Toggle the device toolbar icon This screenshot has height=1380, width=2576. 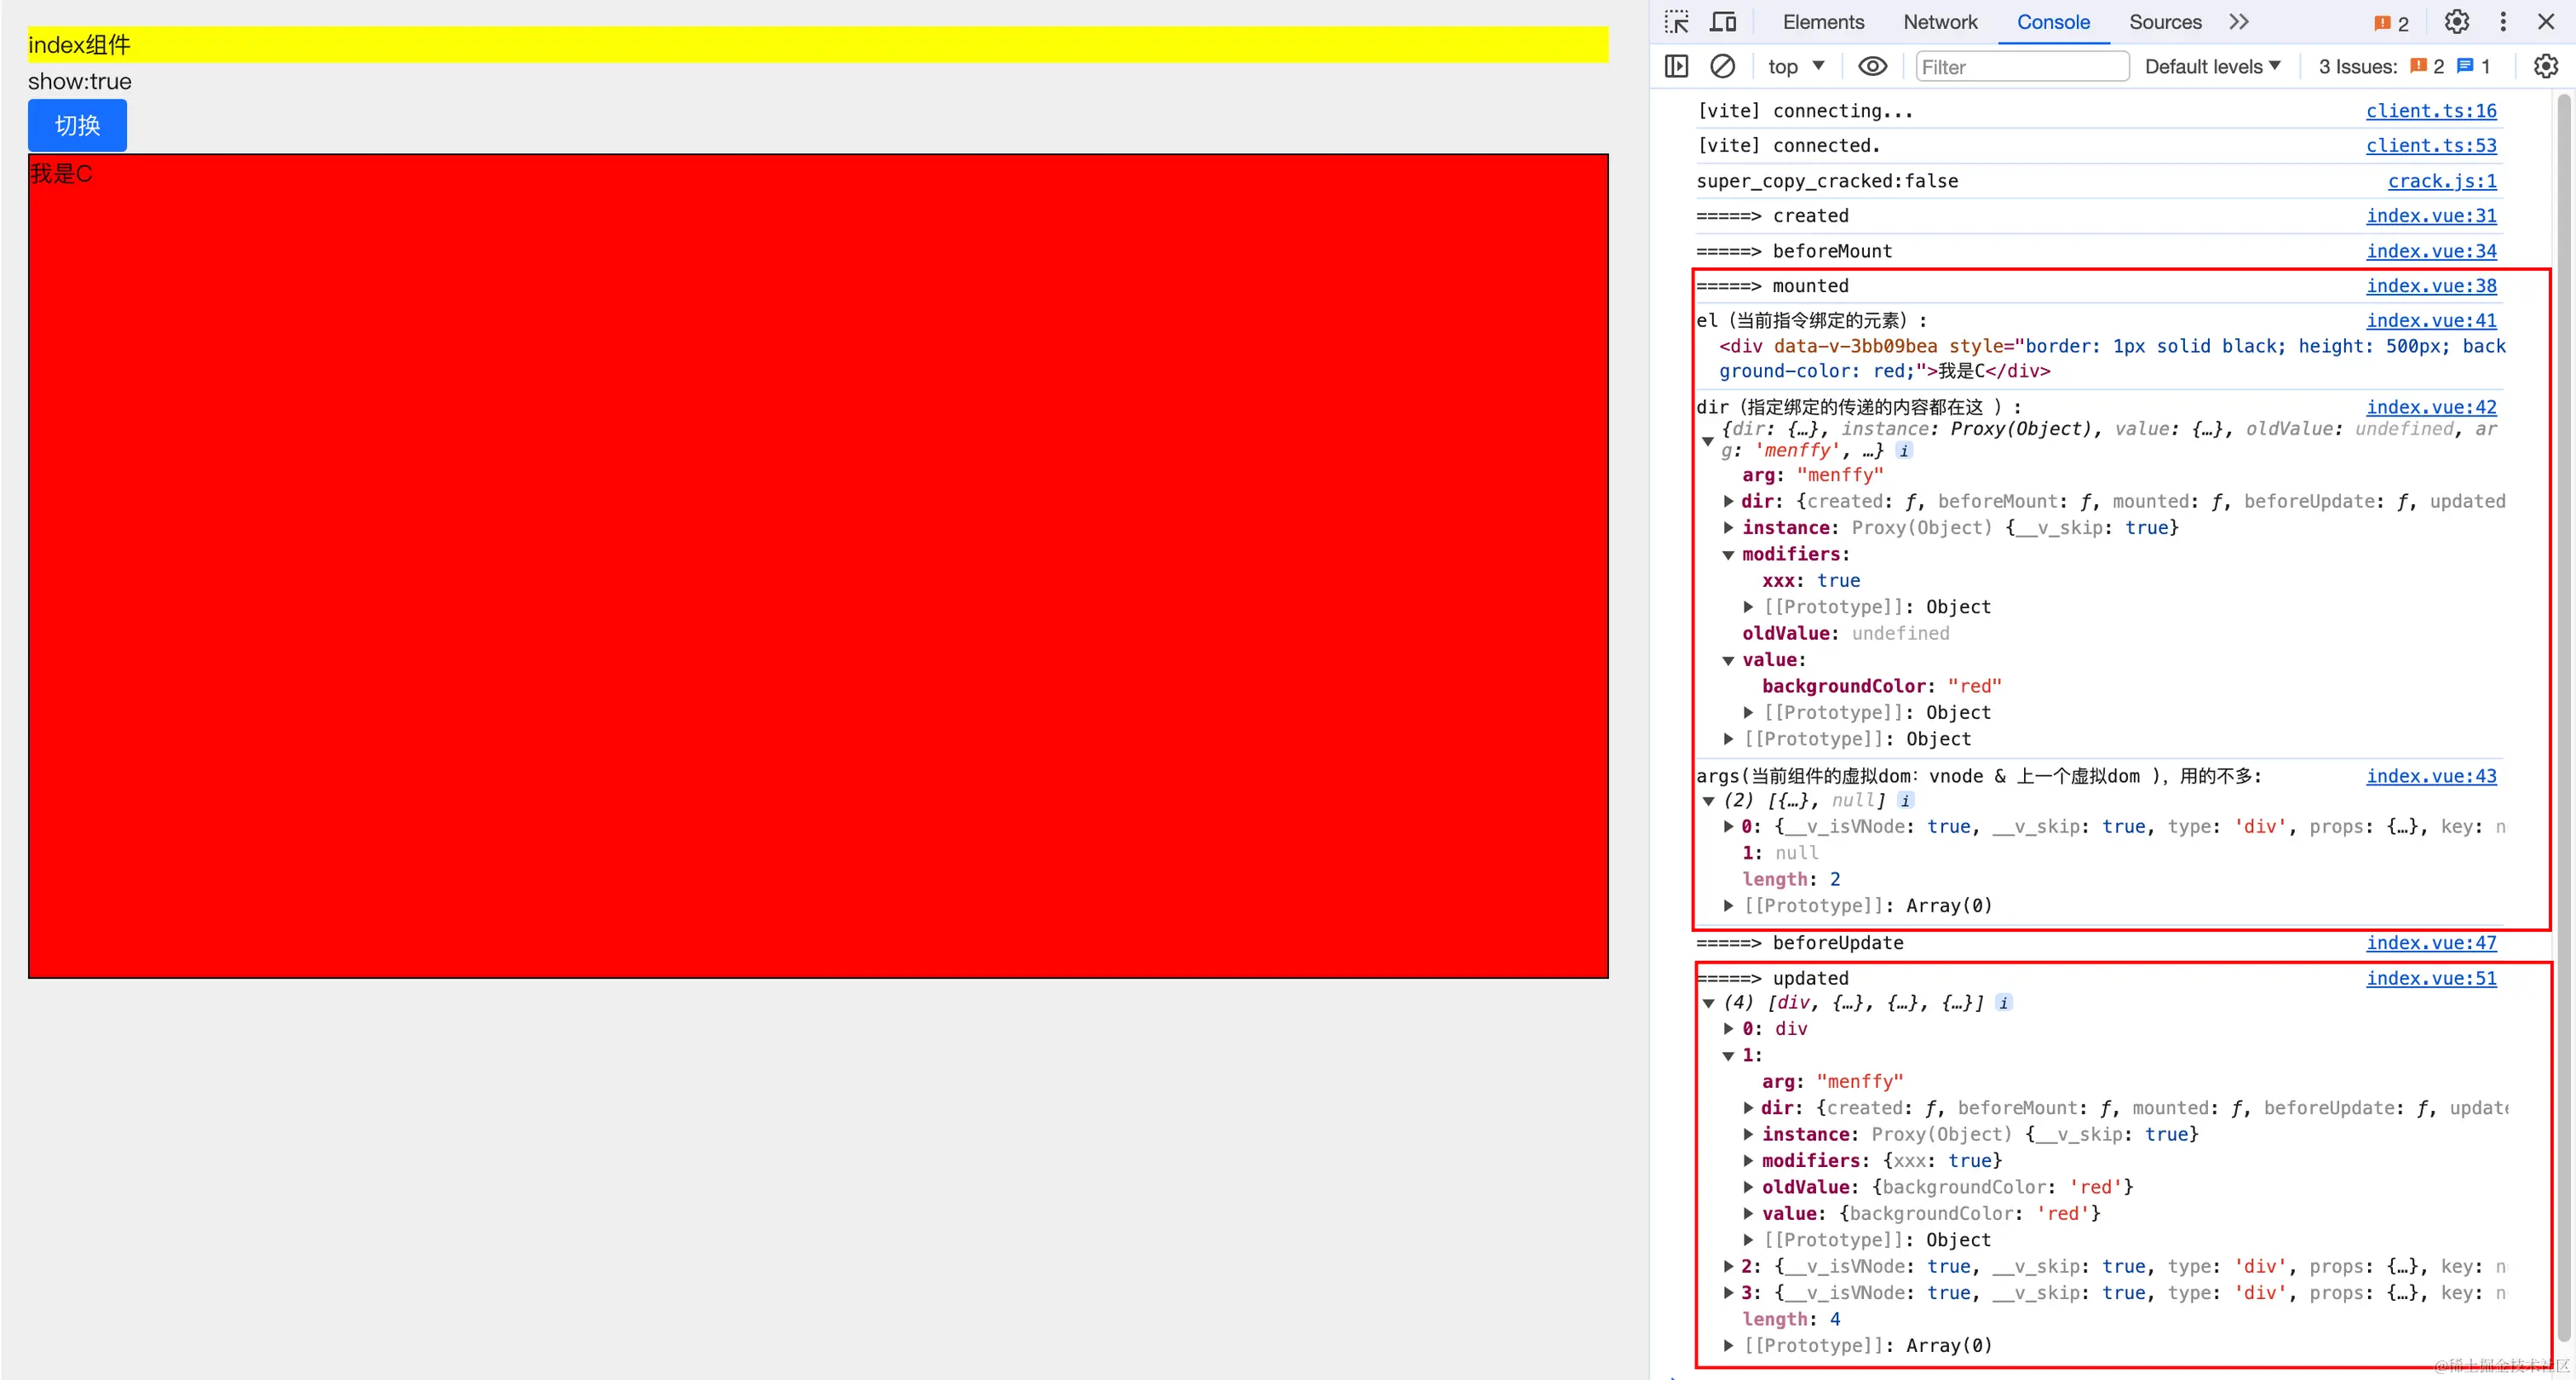point(1723,22)
